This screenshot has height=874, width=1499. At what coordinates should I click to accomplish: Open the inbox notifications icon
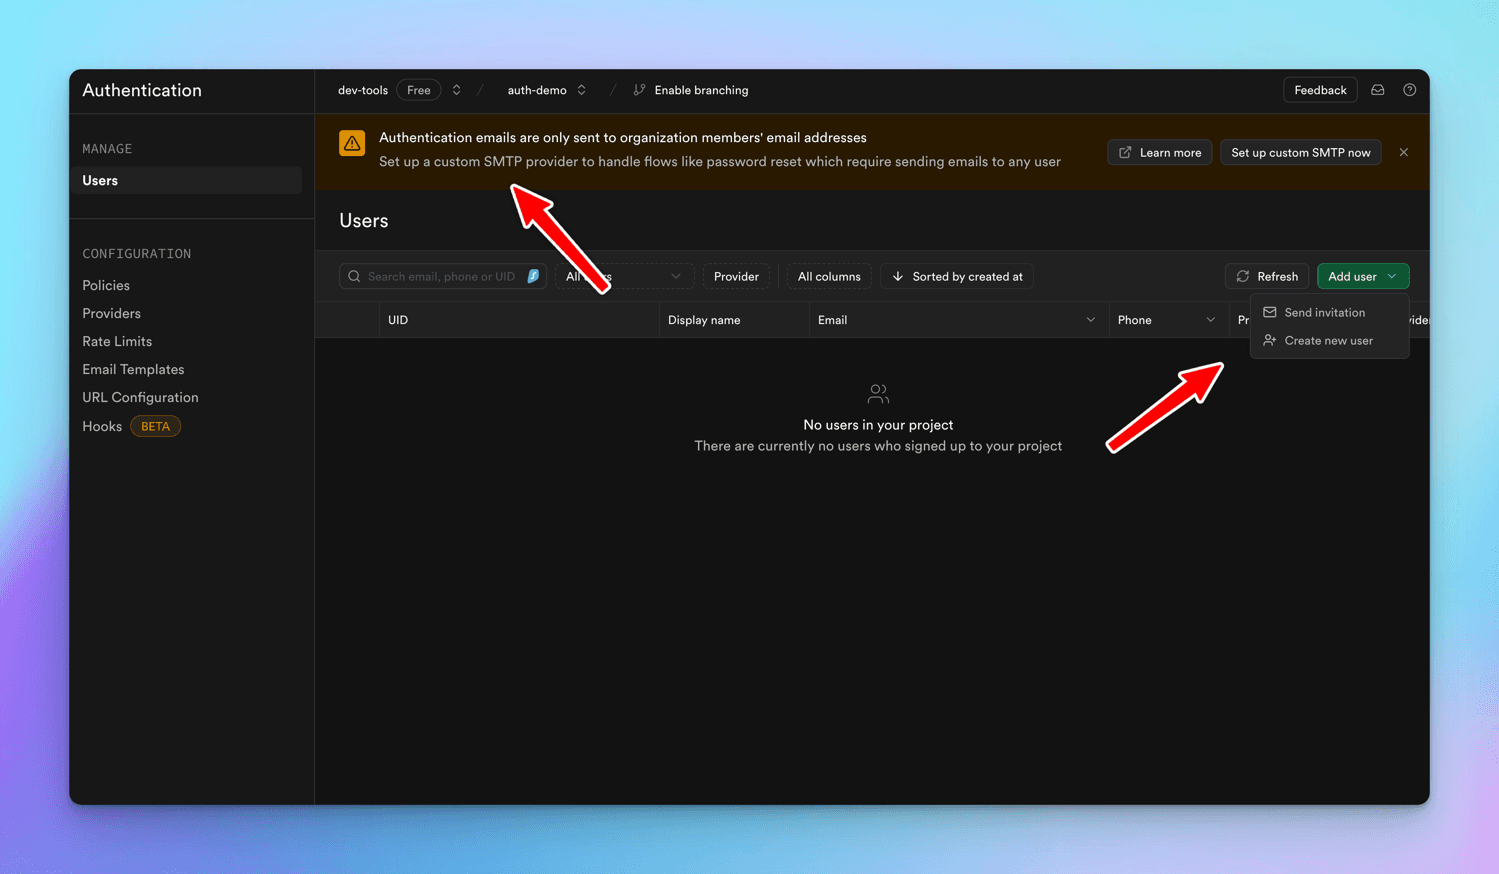1377,90
